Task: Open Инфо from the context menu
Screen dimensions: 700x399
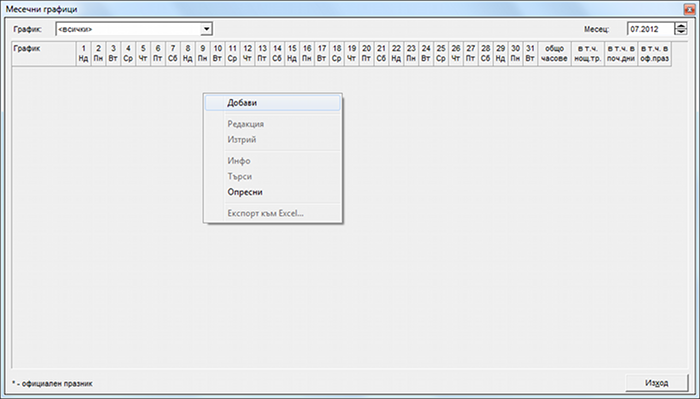Action: (x=272, y=161)
